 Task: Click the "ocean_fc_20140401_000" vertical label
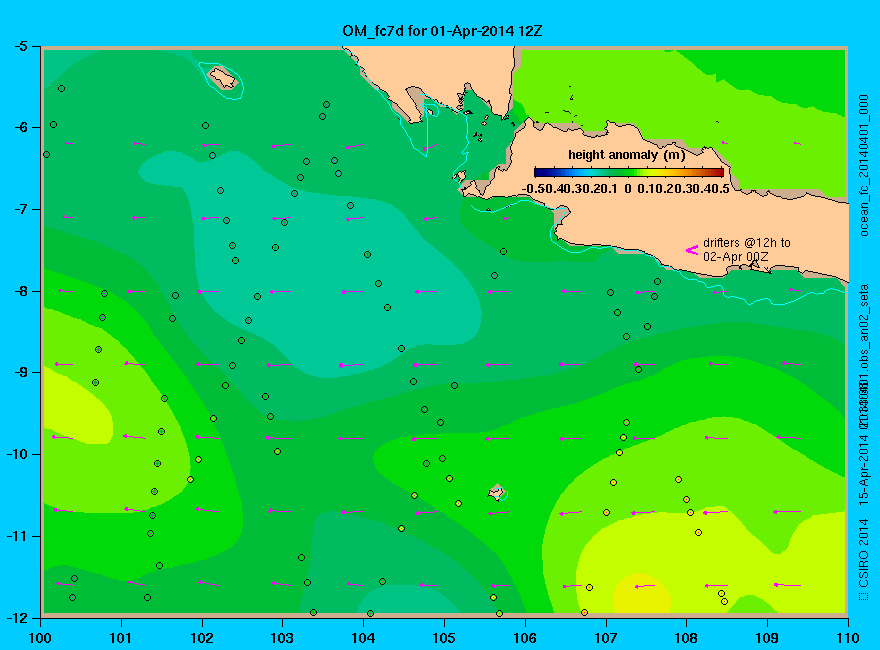coord(864,166)
